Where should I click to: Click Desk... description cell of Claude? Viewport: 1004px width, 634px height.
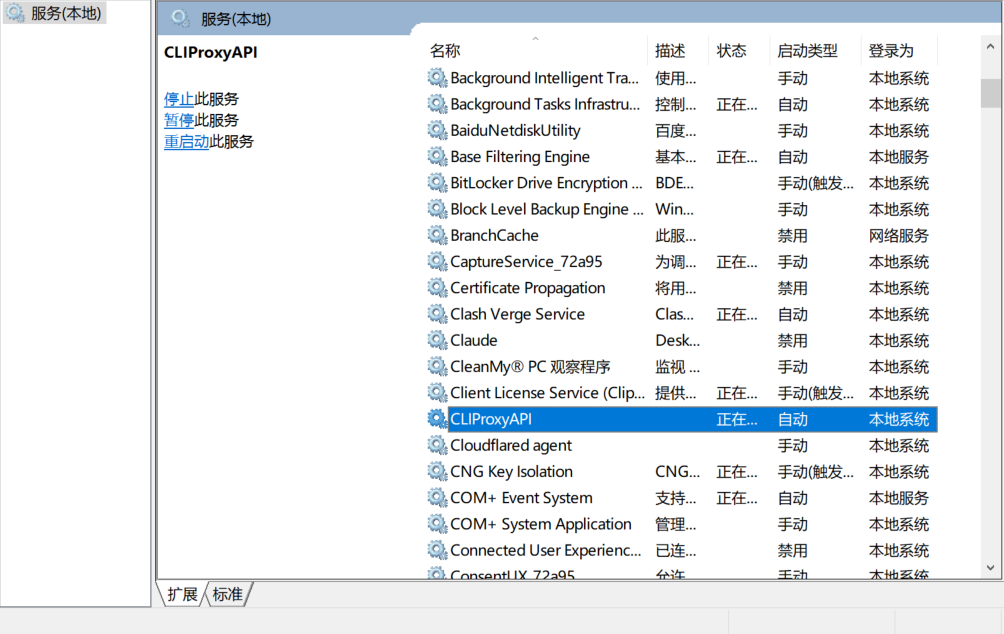[677, 341]
